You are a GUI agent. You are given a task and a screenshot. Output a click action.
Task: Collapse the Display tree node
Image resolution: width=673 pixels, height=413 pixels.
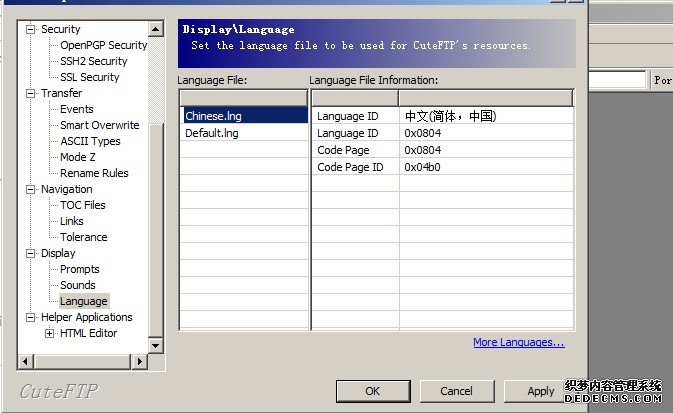click(31, 253)
